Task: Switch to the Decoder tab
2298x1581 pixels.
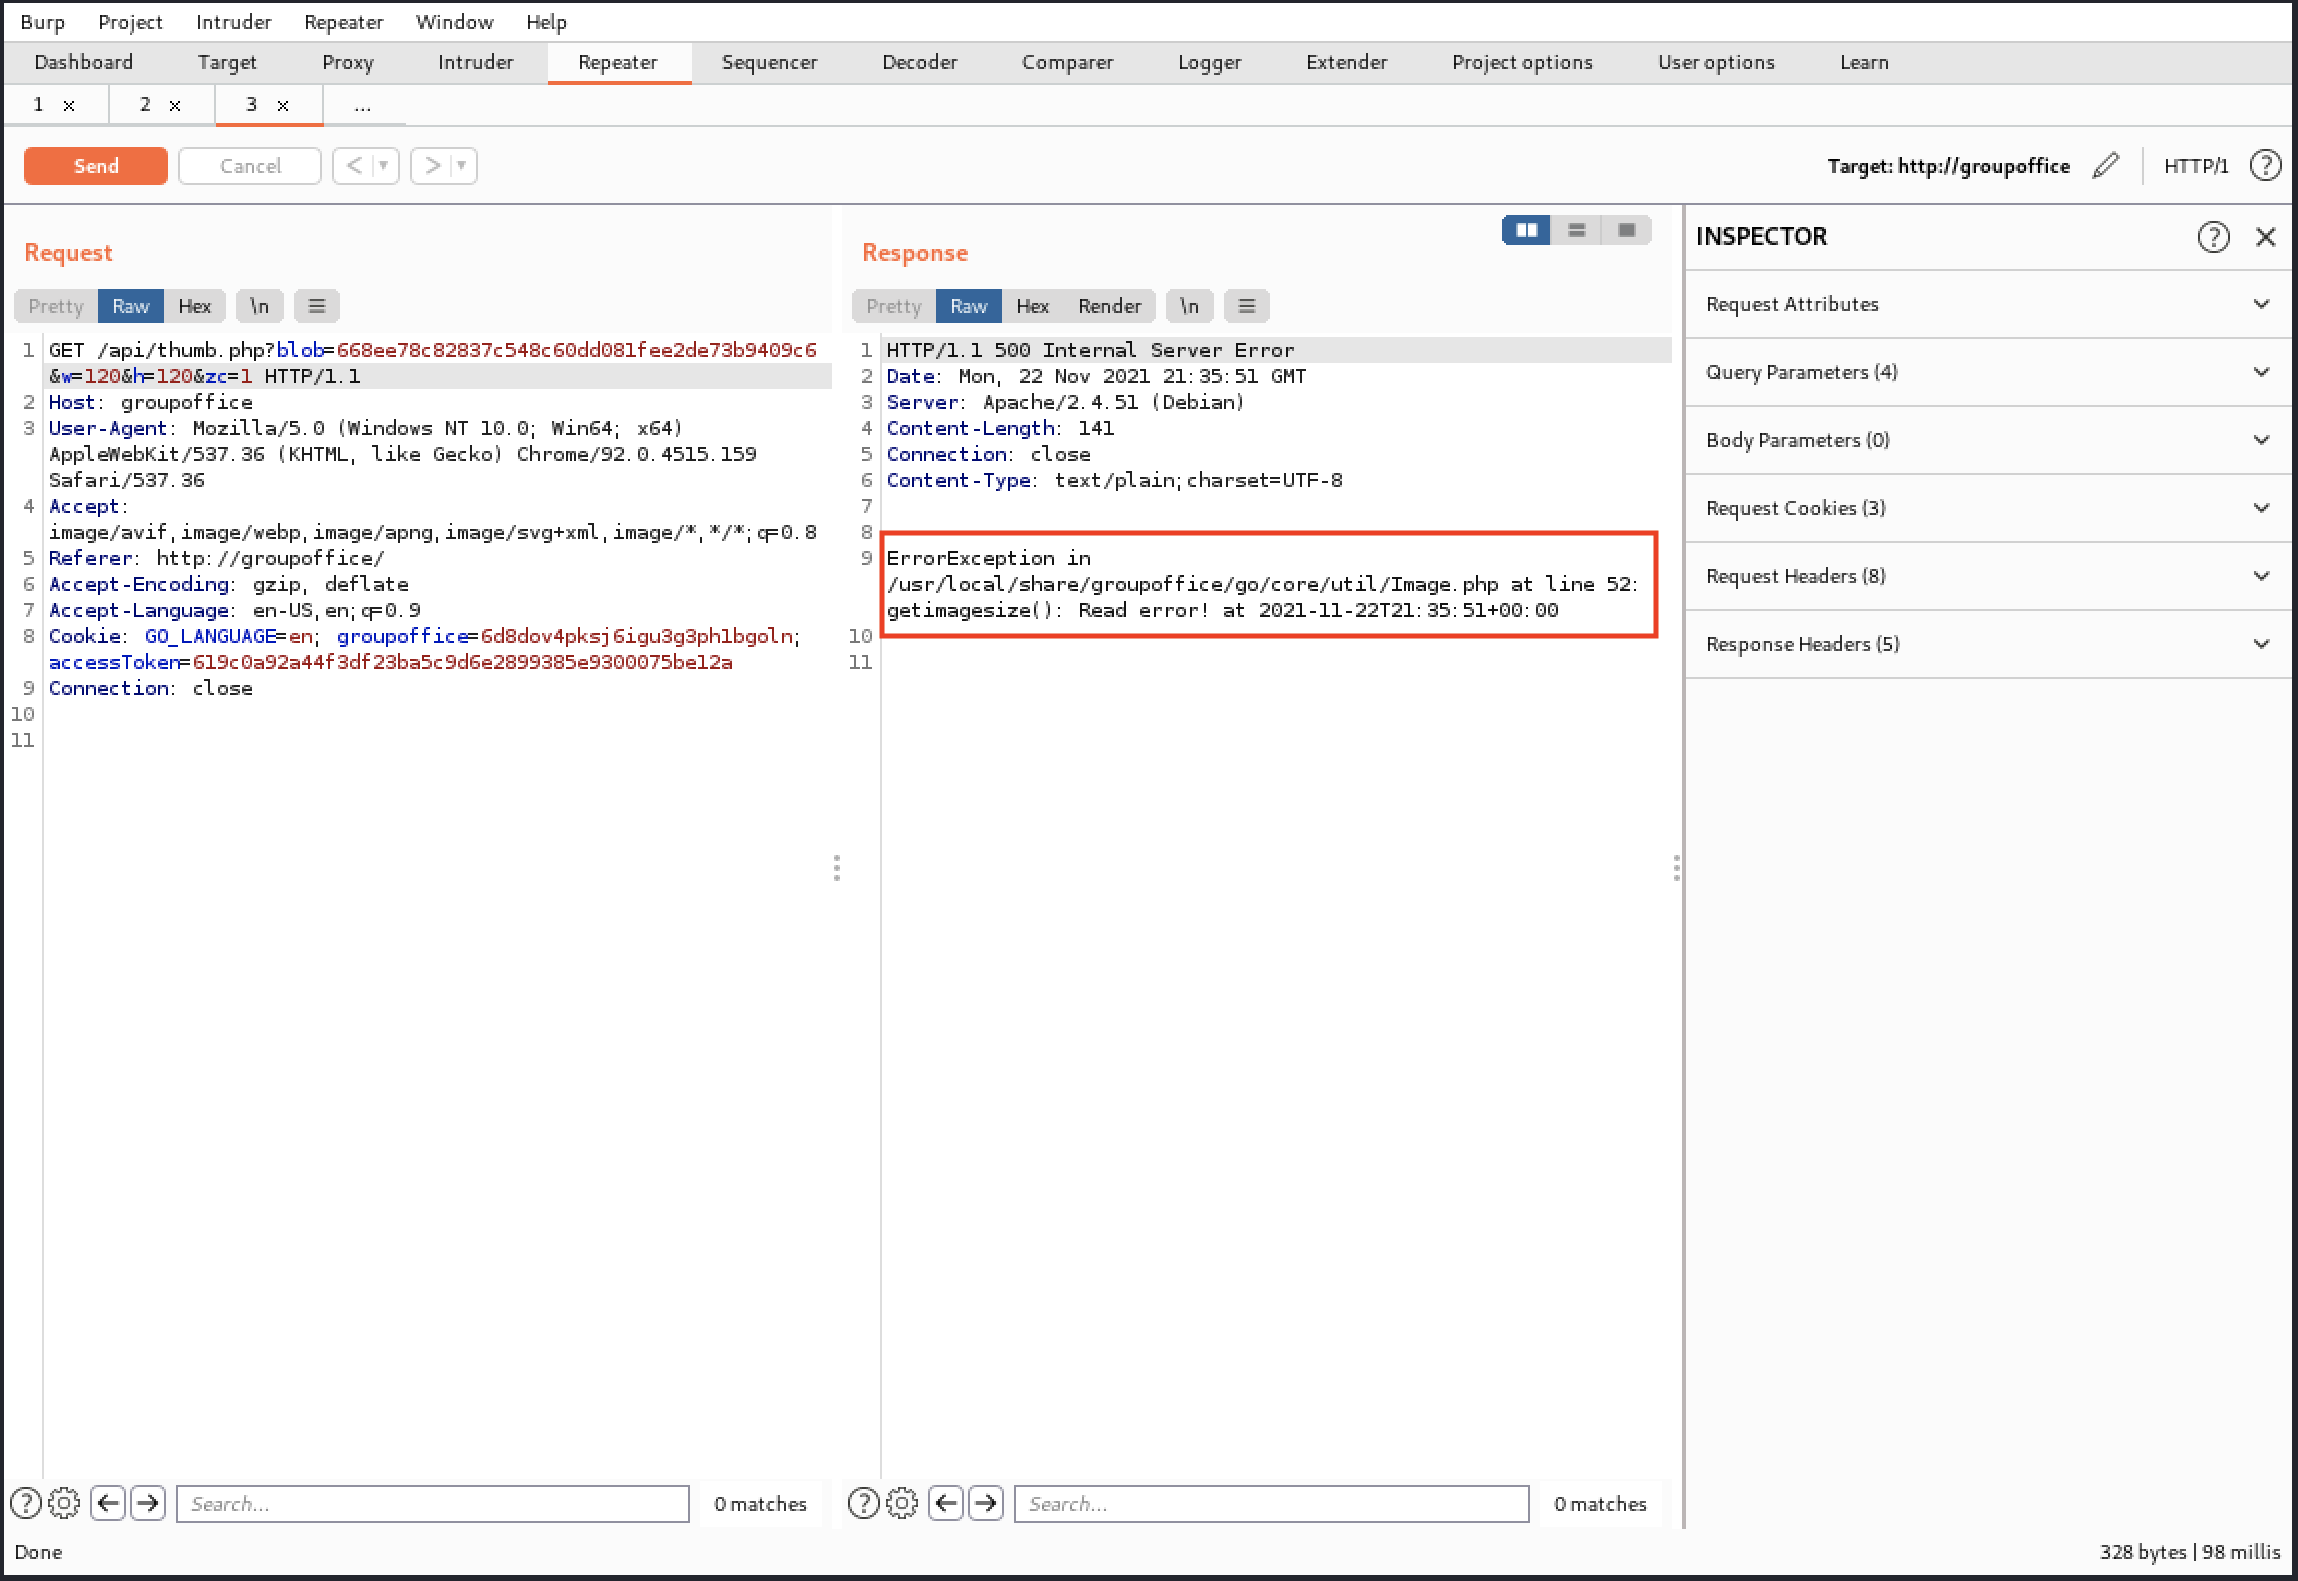Action: (919, 62)
